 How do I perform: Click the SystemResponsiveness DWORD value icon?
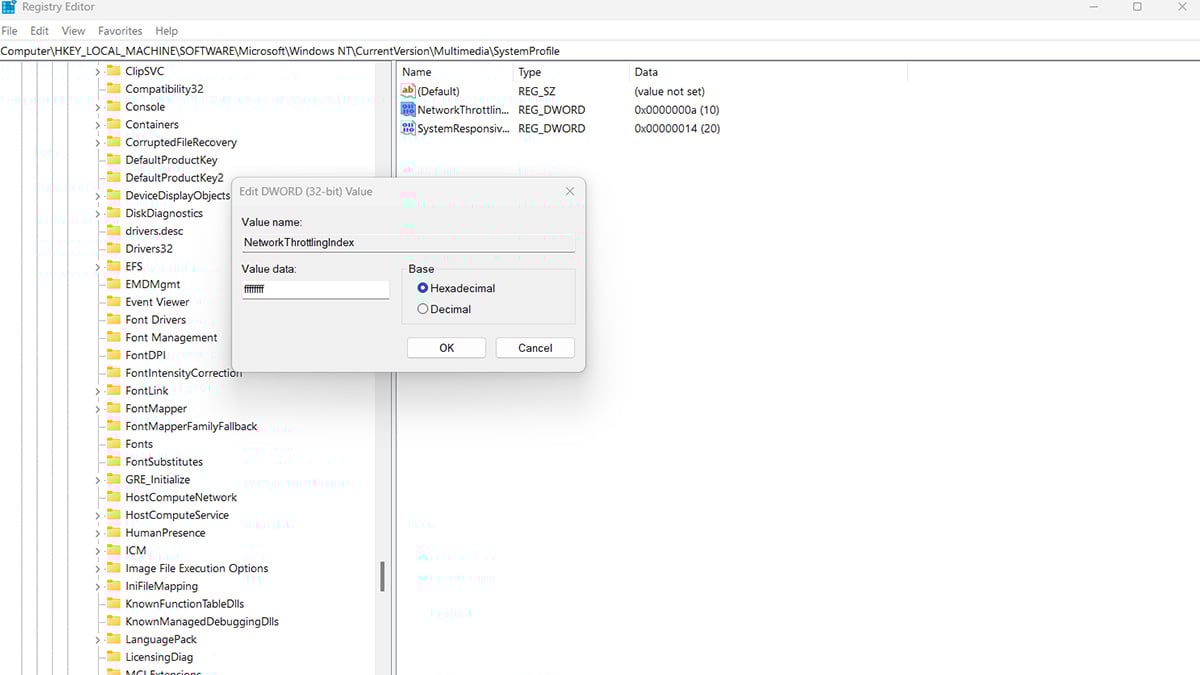tap(408, 128)
